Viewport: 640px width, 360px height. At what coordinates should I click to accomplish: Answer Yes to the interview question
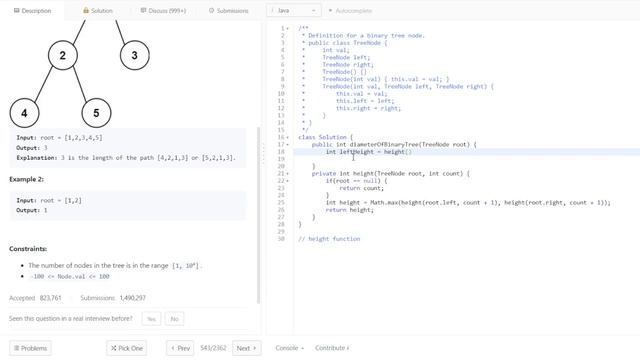(151, 319)
